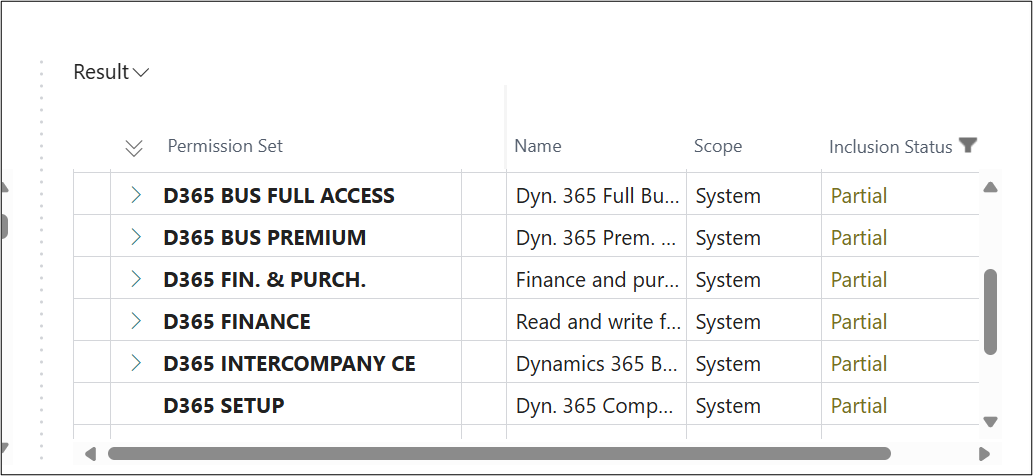Select the D365 FINANCE permission set

[x=237, y=322]
